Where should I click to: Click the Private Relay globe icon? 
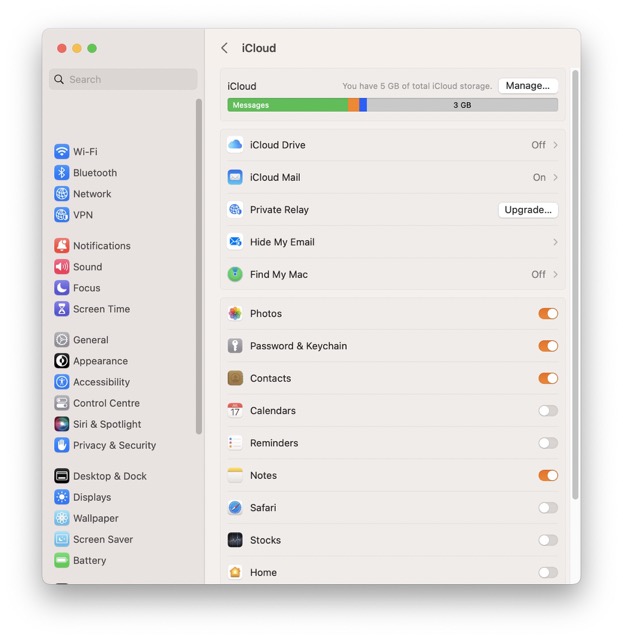[235, 210]
